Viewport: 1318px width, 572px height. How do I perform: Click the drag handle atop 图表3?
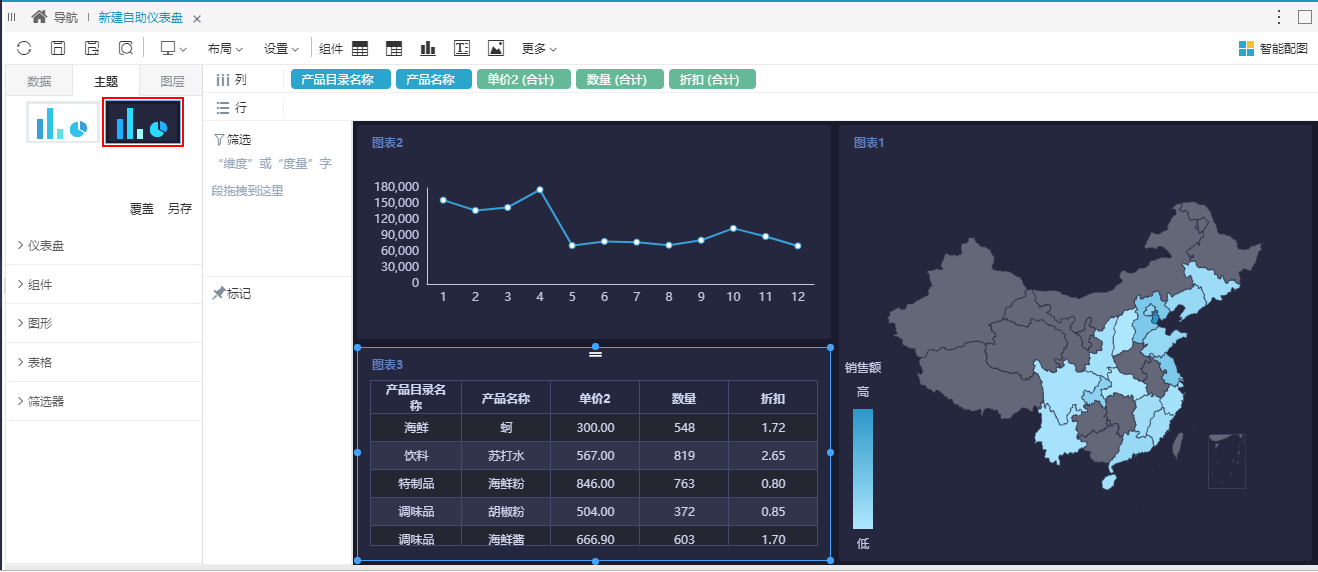tap(595, 353)
